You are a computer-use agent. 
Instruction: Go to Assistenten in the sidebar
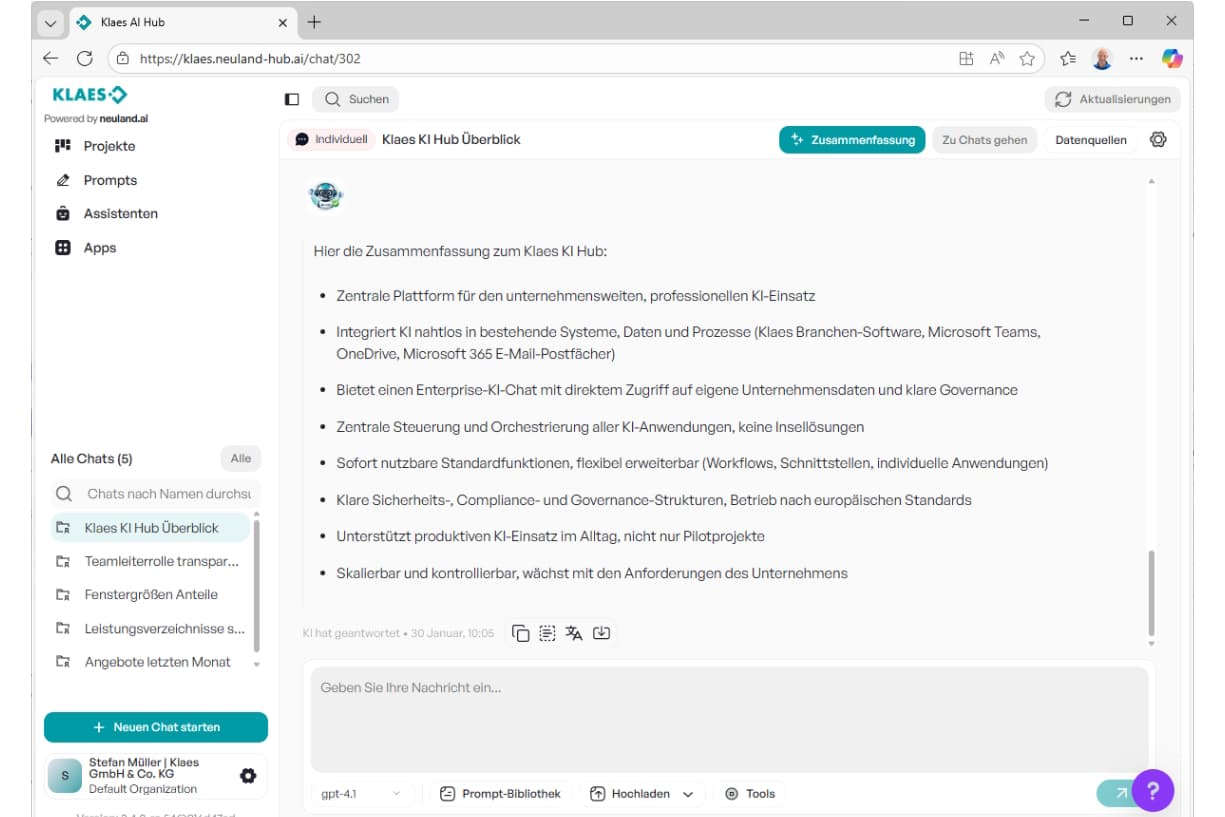click(120, 213)
